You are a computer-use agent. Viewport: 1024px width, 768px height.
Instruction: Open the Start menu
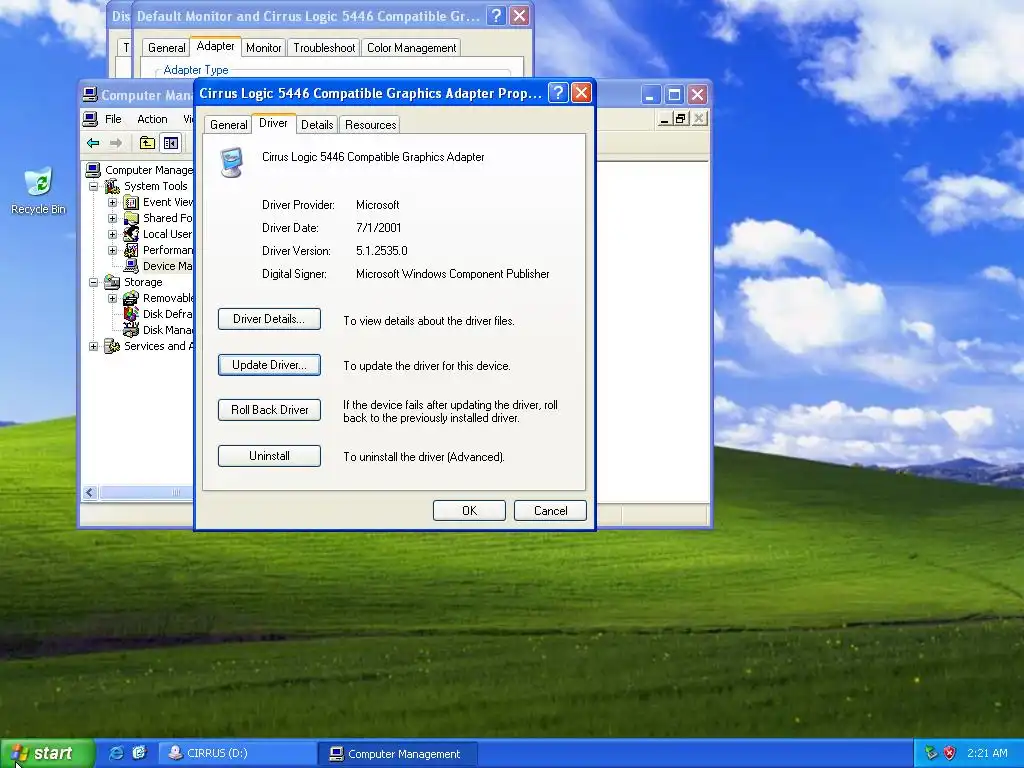click(47, 753)
